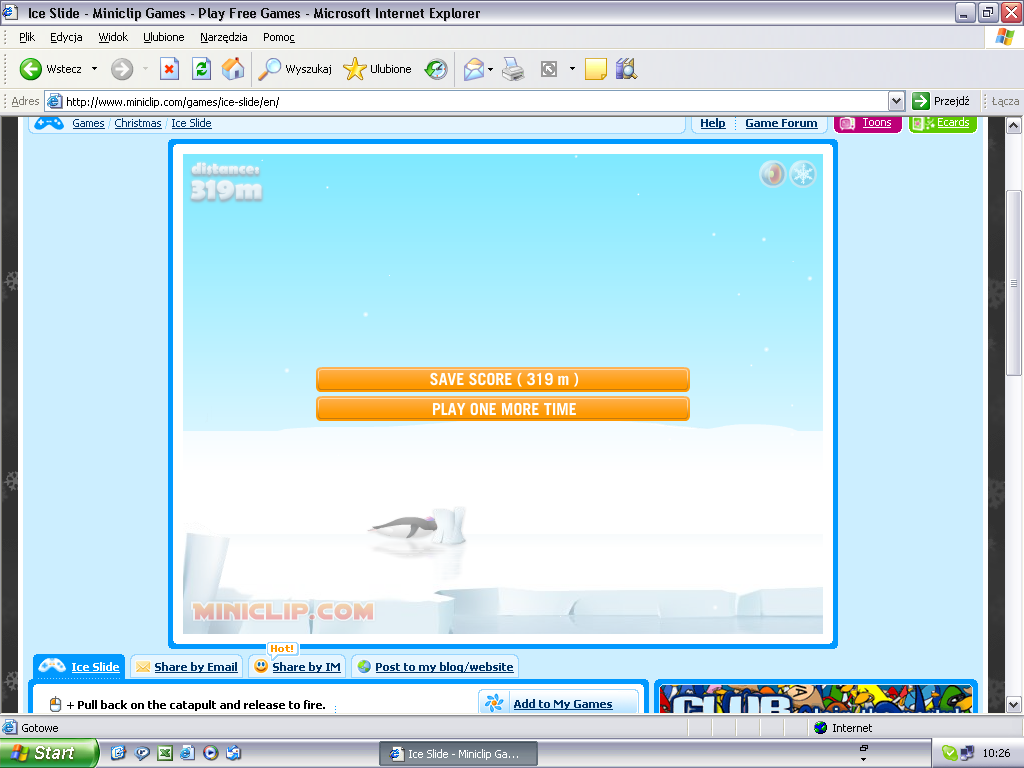Image resolution: width=1024 pixels, height=768 pixels.
Task: Go to the Home page icon
Action: click(x=232, y=69)
